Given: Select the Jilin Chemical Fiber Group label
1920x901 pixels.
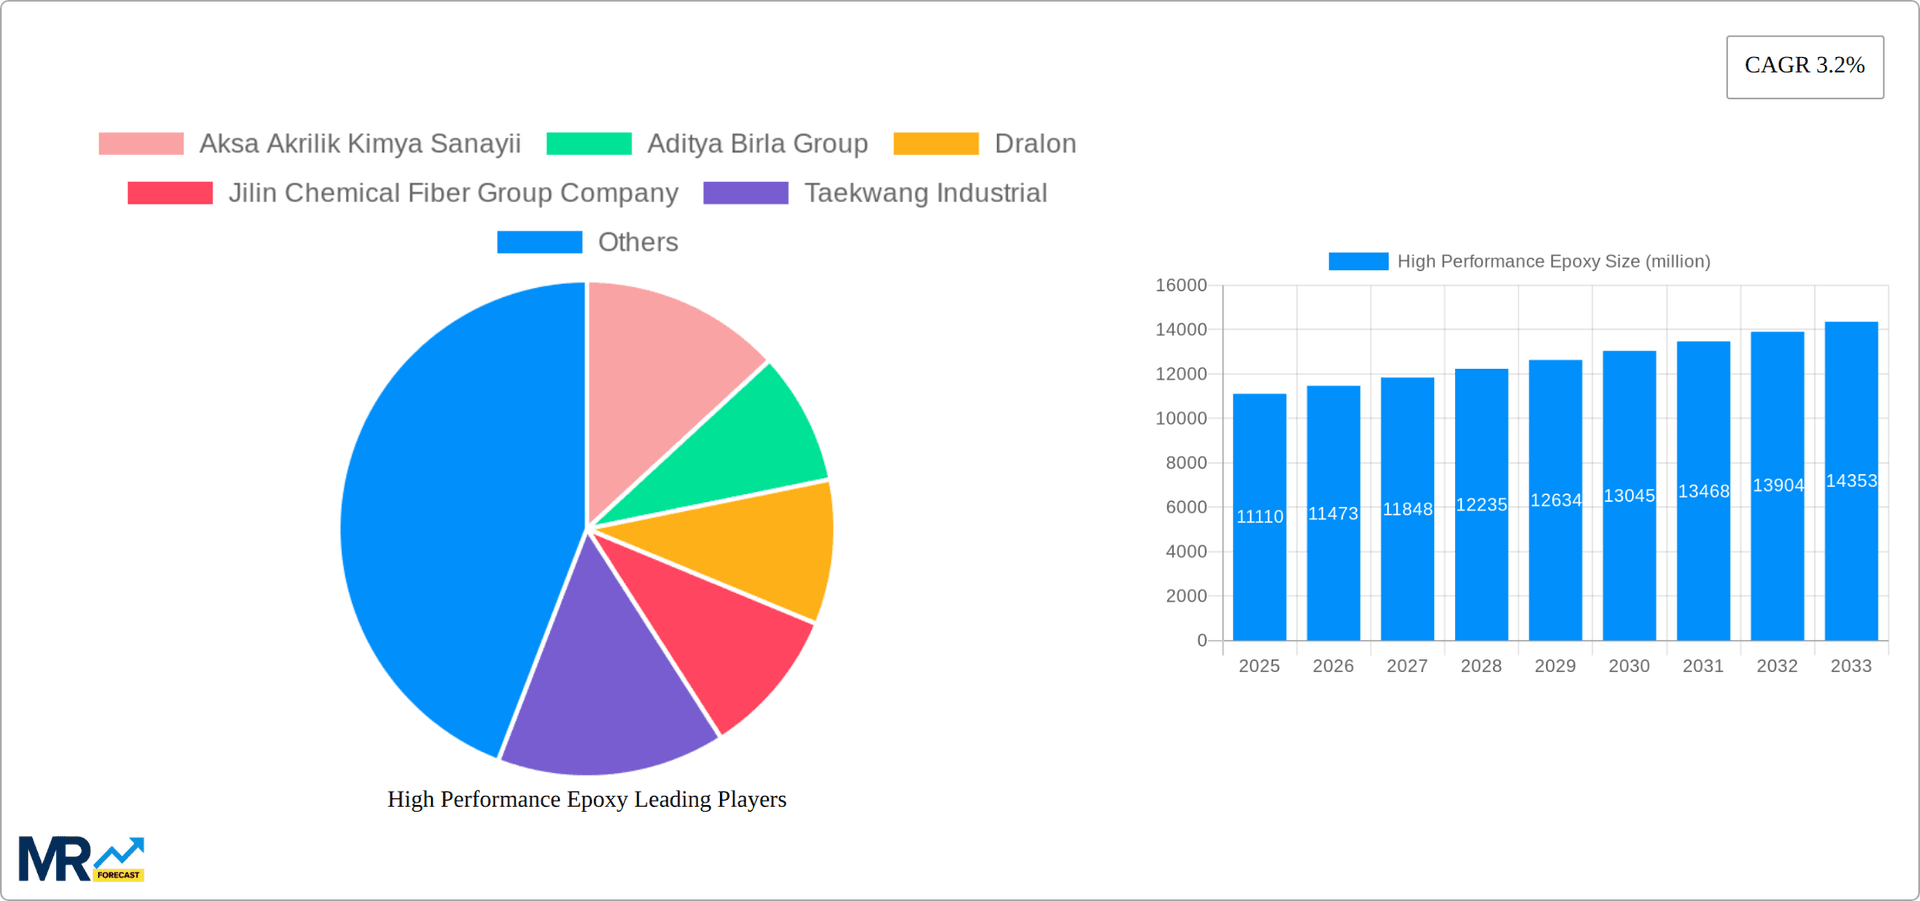Looking at the screenshot, I should tap(455, 192).
